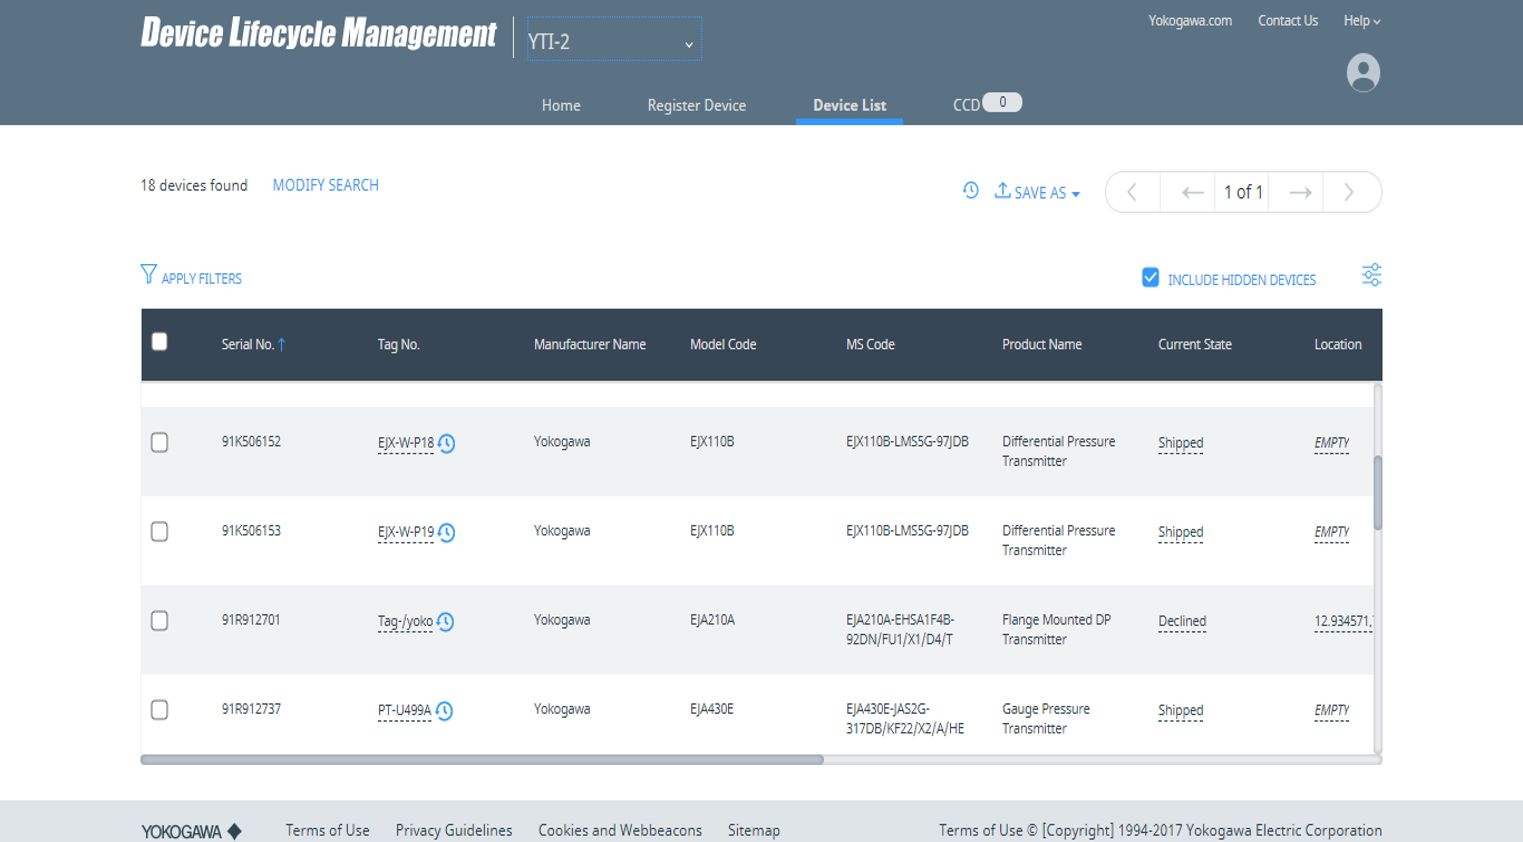Switch to Register Device tab
Screen dimensions: 1523x842
tap(696, 105)
